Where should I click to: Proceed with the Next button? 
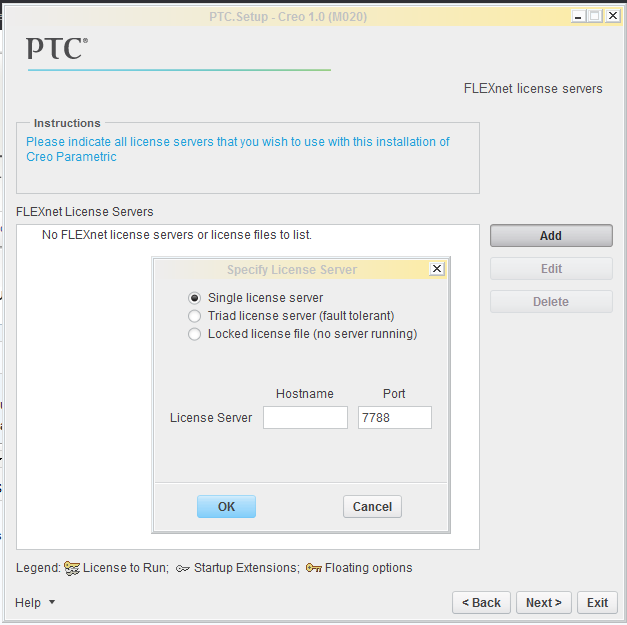click(544, 603)
